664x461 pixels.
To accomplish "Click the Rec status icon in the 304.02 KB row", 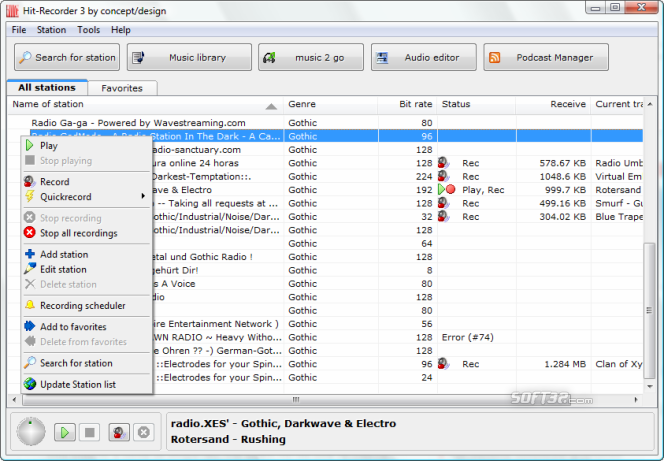I will click(443, 216).
